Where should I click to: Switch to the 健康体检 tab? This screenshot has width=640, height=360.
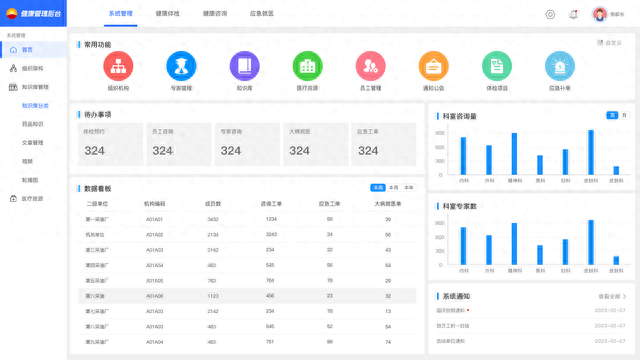(x=167, y=13)
